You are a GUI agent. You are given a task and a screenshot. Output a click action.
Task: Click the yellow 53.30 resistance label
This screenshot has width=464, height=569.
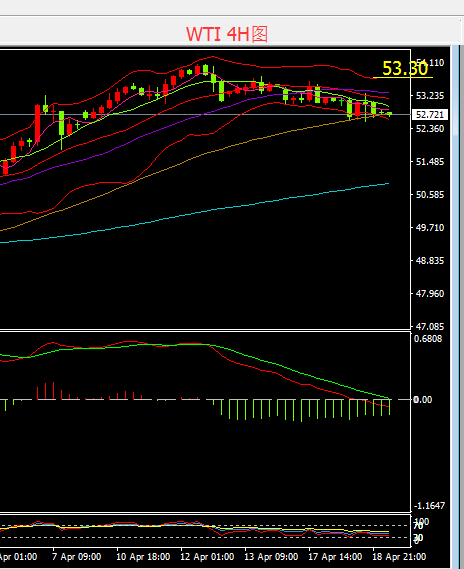(x=405, y=68)
